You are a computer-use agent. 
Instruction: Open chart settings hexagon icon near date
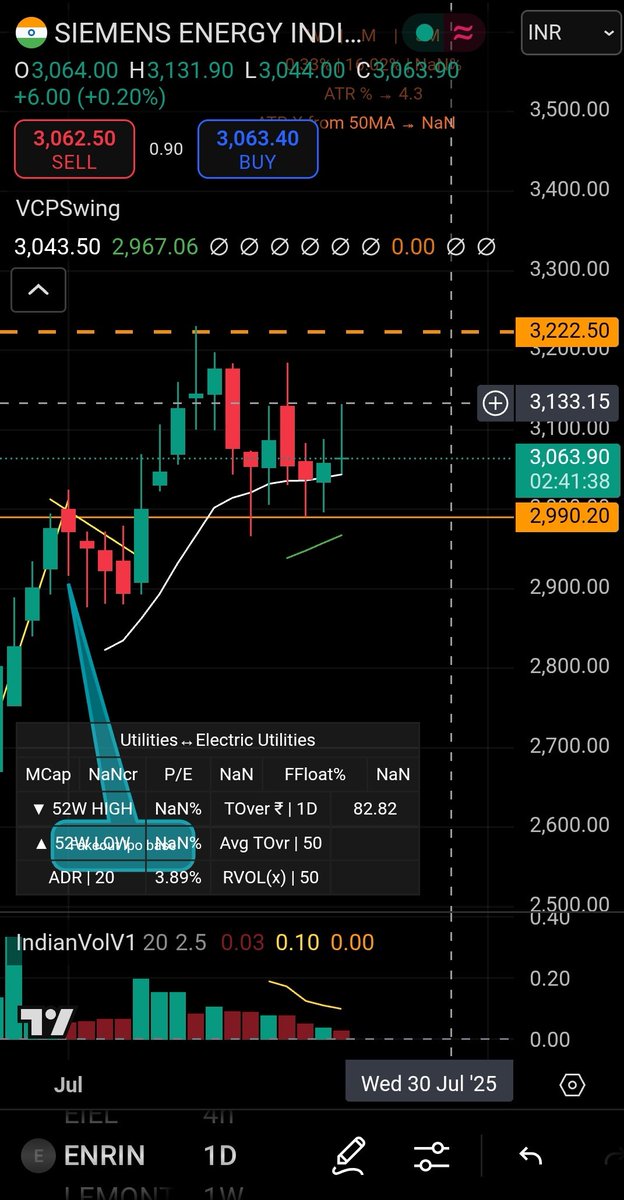(x=573, y=1084)
